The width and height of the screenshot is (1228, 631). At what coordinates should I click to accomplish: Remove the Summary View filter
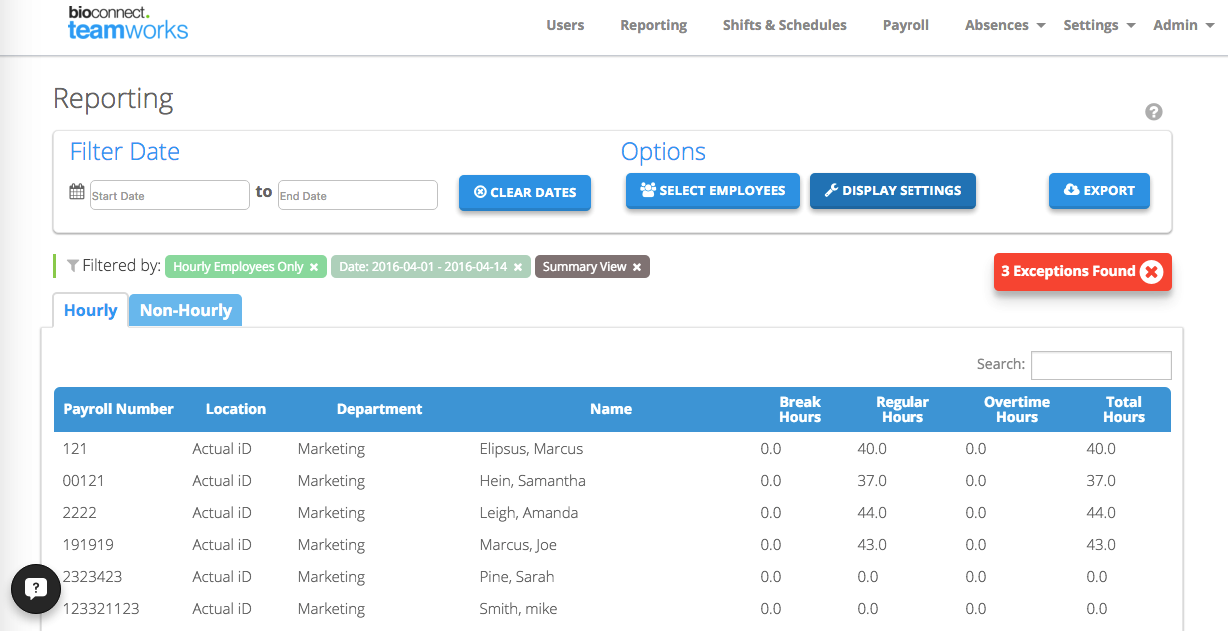coord(637,267)
